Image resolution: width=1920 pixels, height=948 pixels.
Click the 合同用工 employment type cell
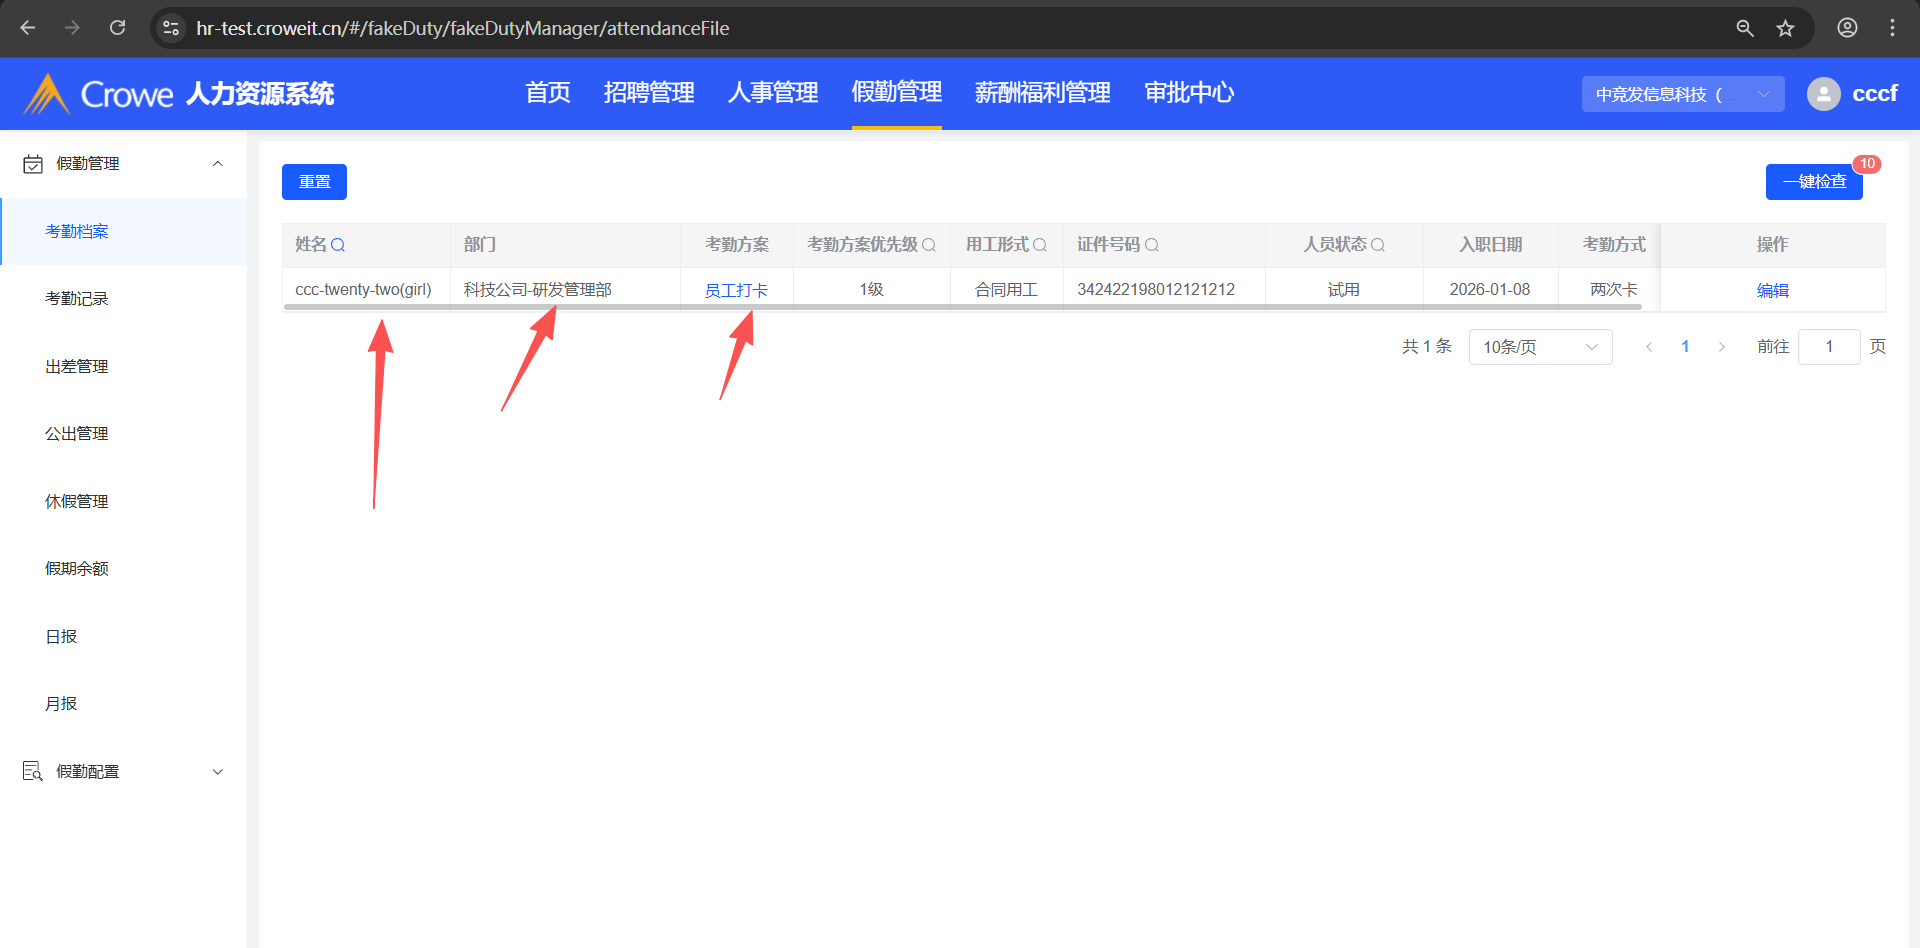[1007, 290]
